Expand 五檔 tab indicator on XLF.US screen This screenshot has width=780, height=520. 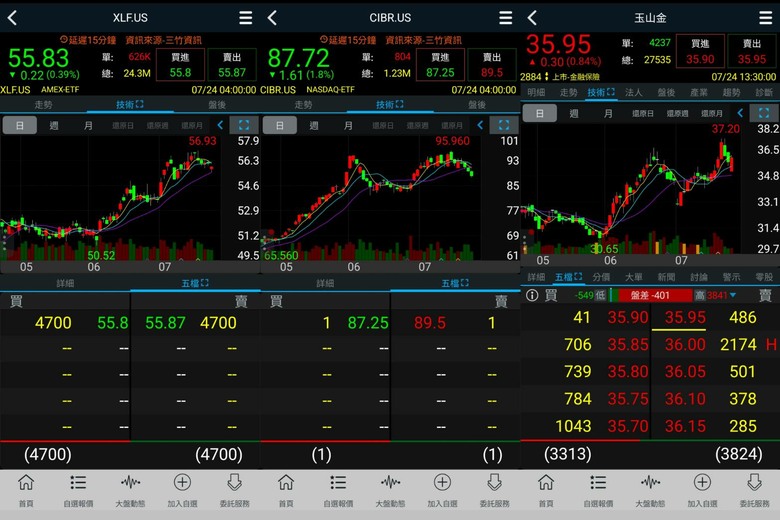(204, 283)
